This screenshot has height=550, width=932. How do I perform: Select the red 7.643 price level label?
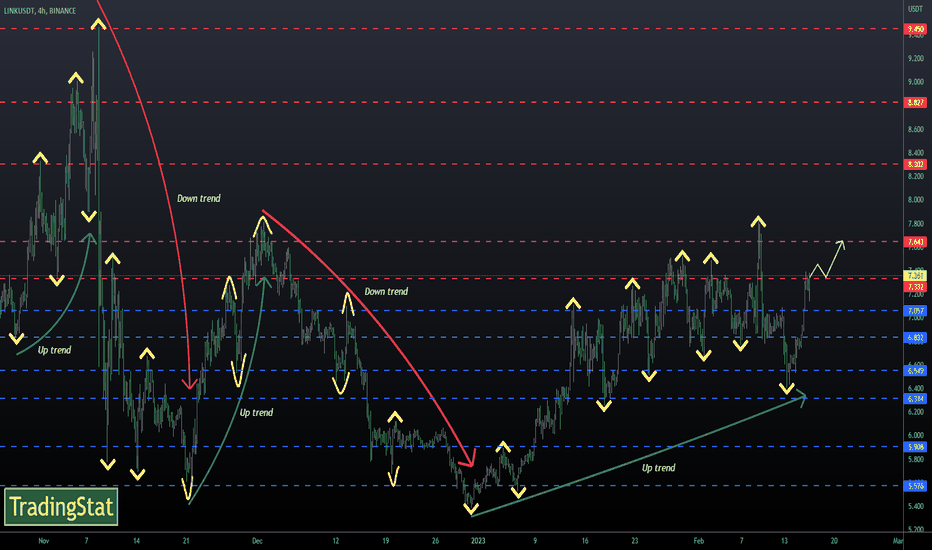click(915, 241)
